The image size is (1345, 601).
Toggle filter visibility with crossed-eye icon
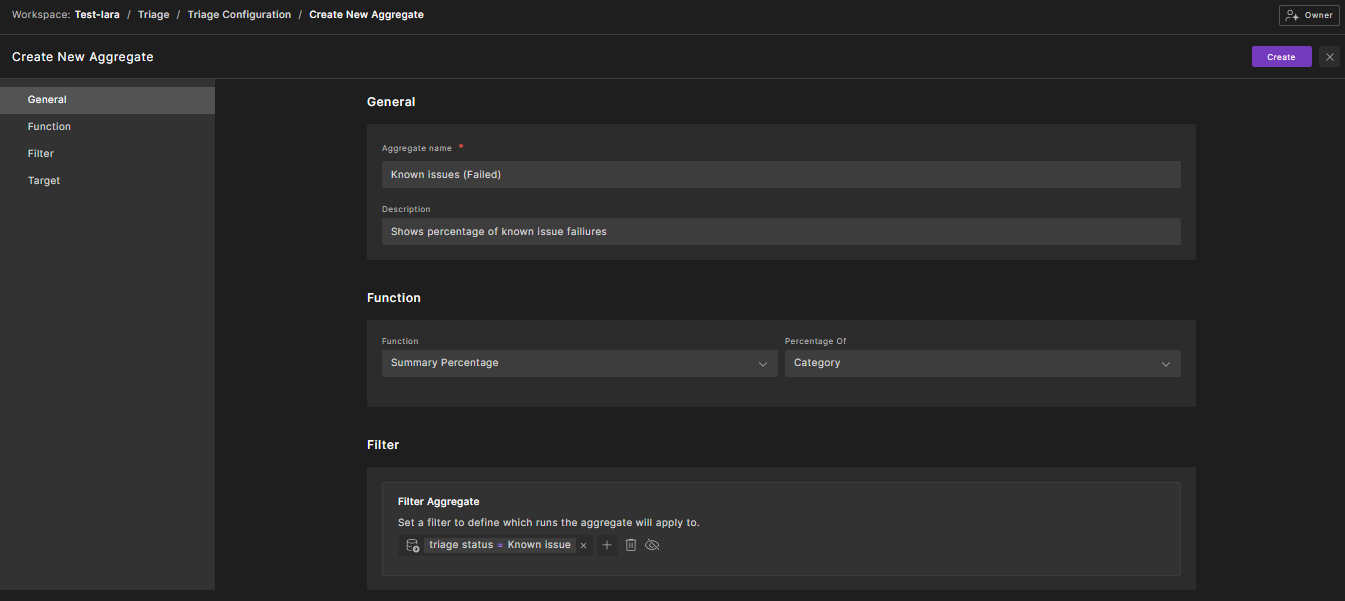coord(653,545)
